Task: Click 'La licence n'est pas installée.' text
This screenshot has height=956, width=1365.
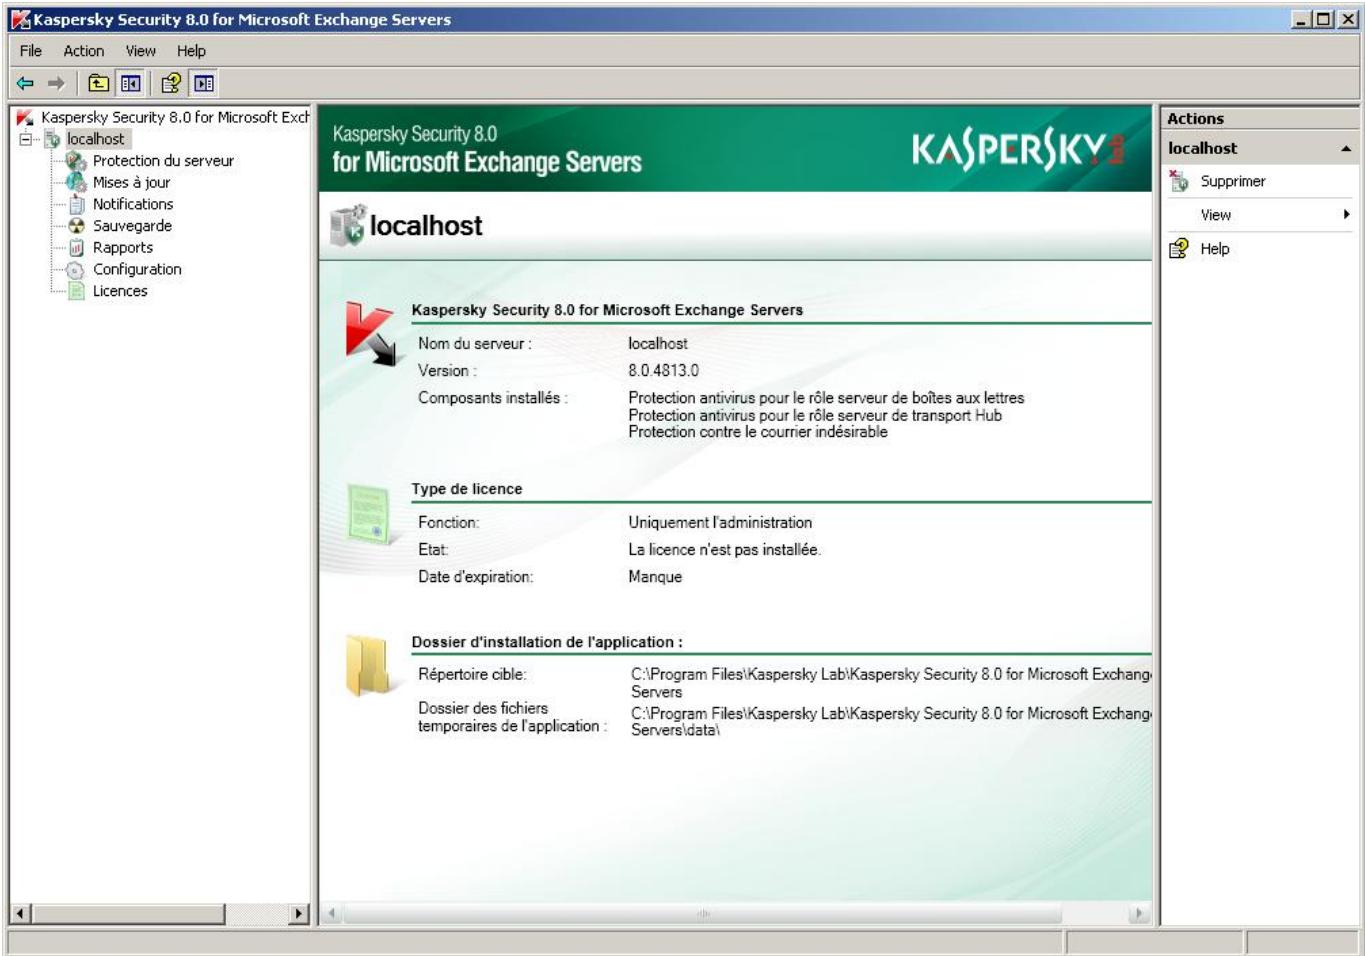Action: (724, 550)
